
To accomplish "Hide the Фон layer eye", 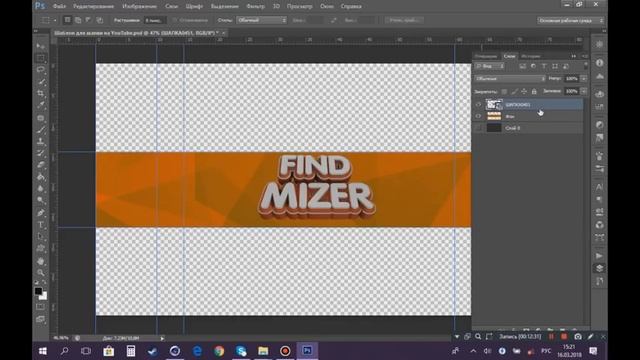I will coord(478,116).
